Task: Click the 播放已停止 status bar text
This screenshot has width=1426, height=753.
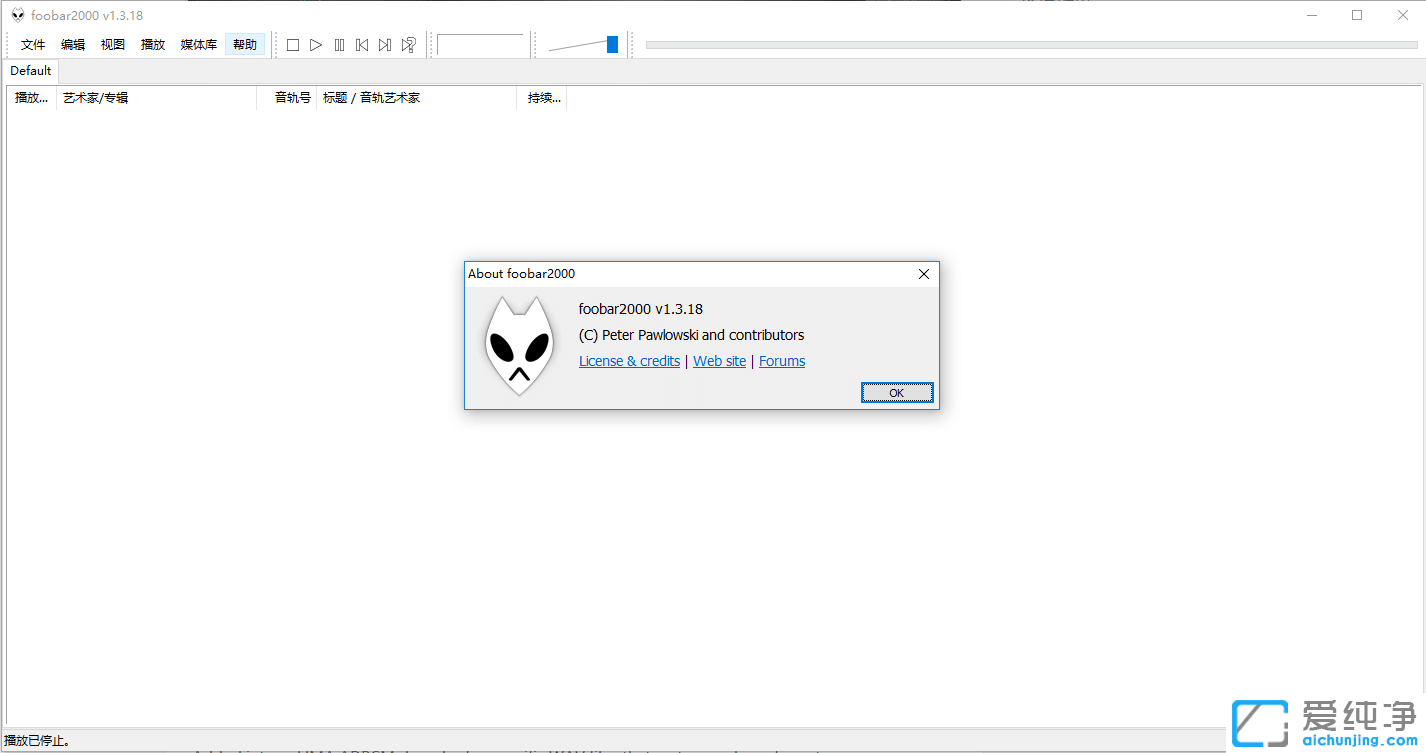Action: [37, 741]
